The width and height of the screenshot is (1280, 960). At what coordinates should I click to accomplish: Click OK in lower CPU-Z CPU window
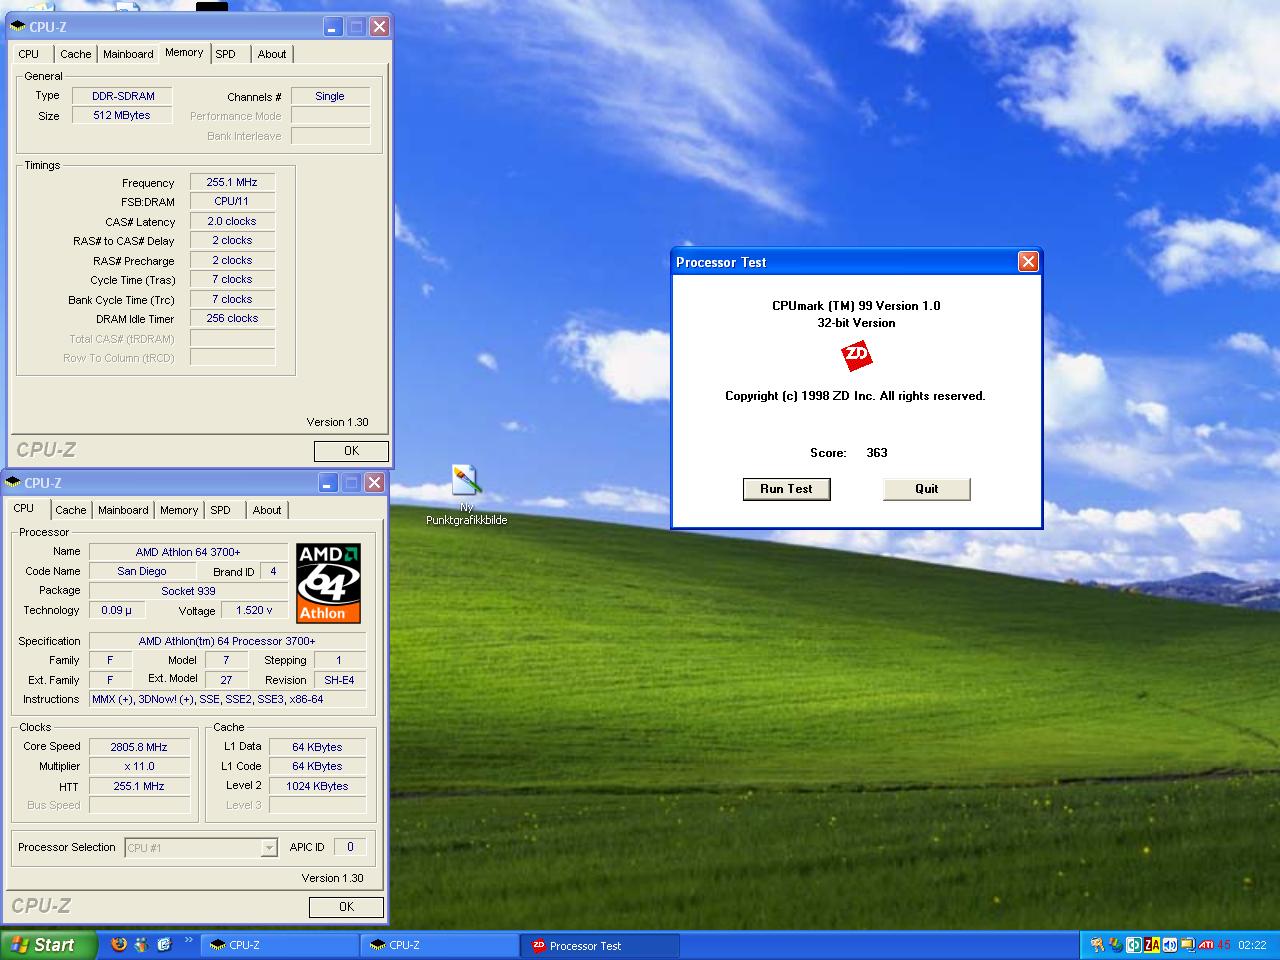[x=346, y=907]
